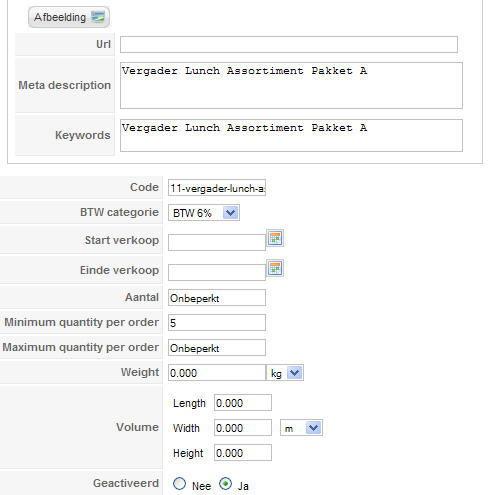Open the Start verkoop calendar picker
488x495 pixels.
pos(275,238)
